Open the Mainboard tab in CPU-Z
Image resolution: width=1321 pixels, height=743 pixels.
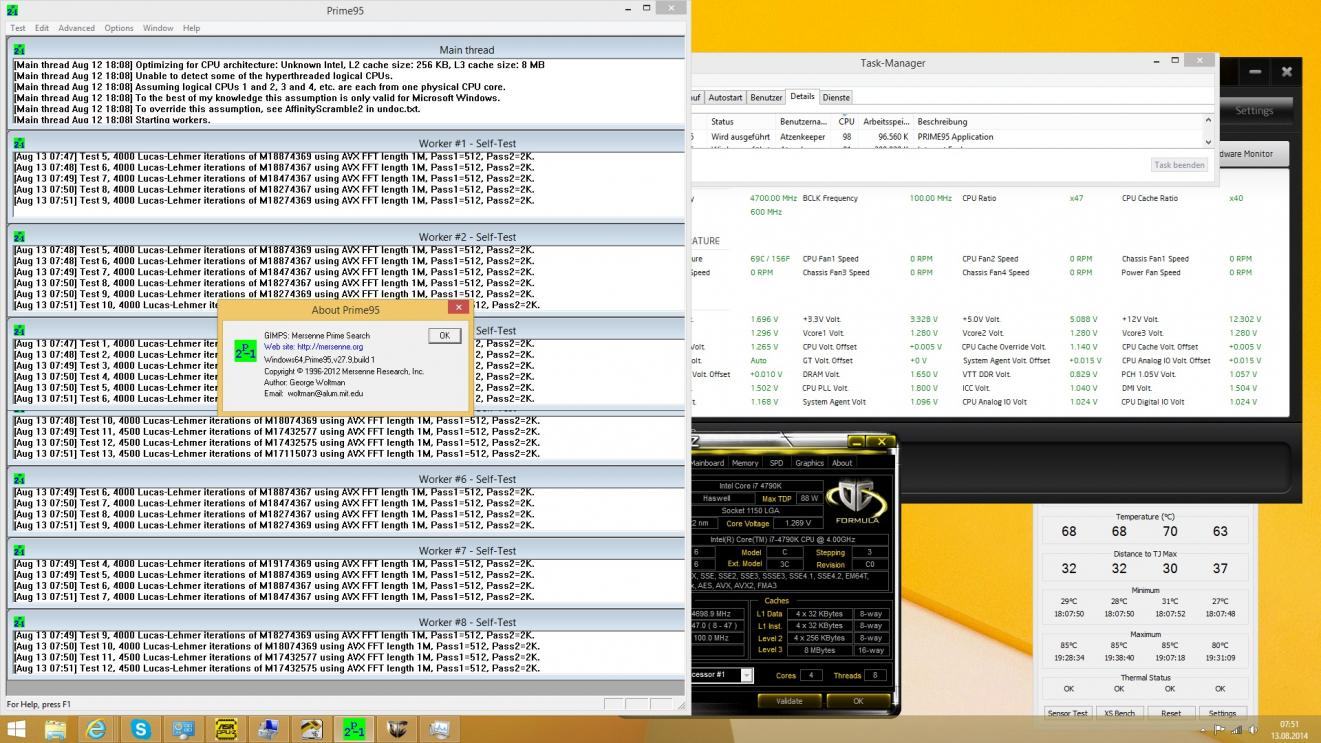click(x=707, y=463)
